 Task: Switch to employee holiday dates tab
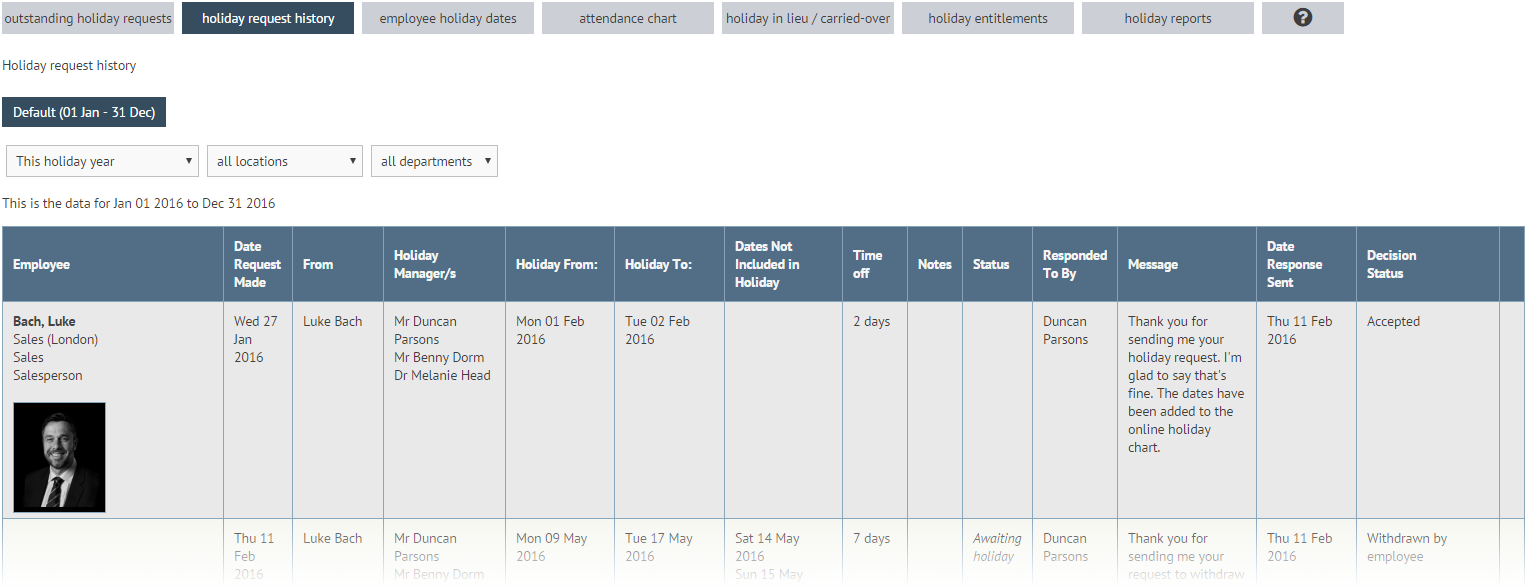click(x=448, y=18)
